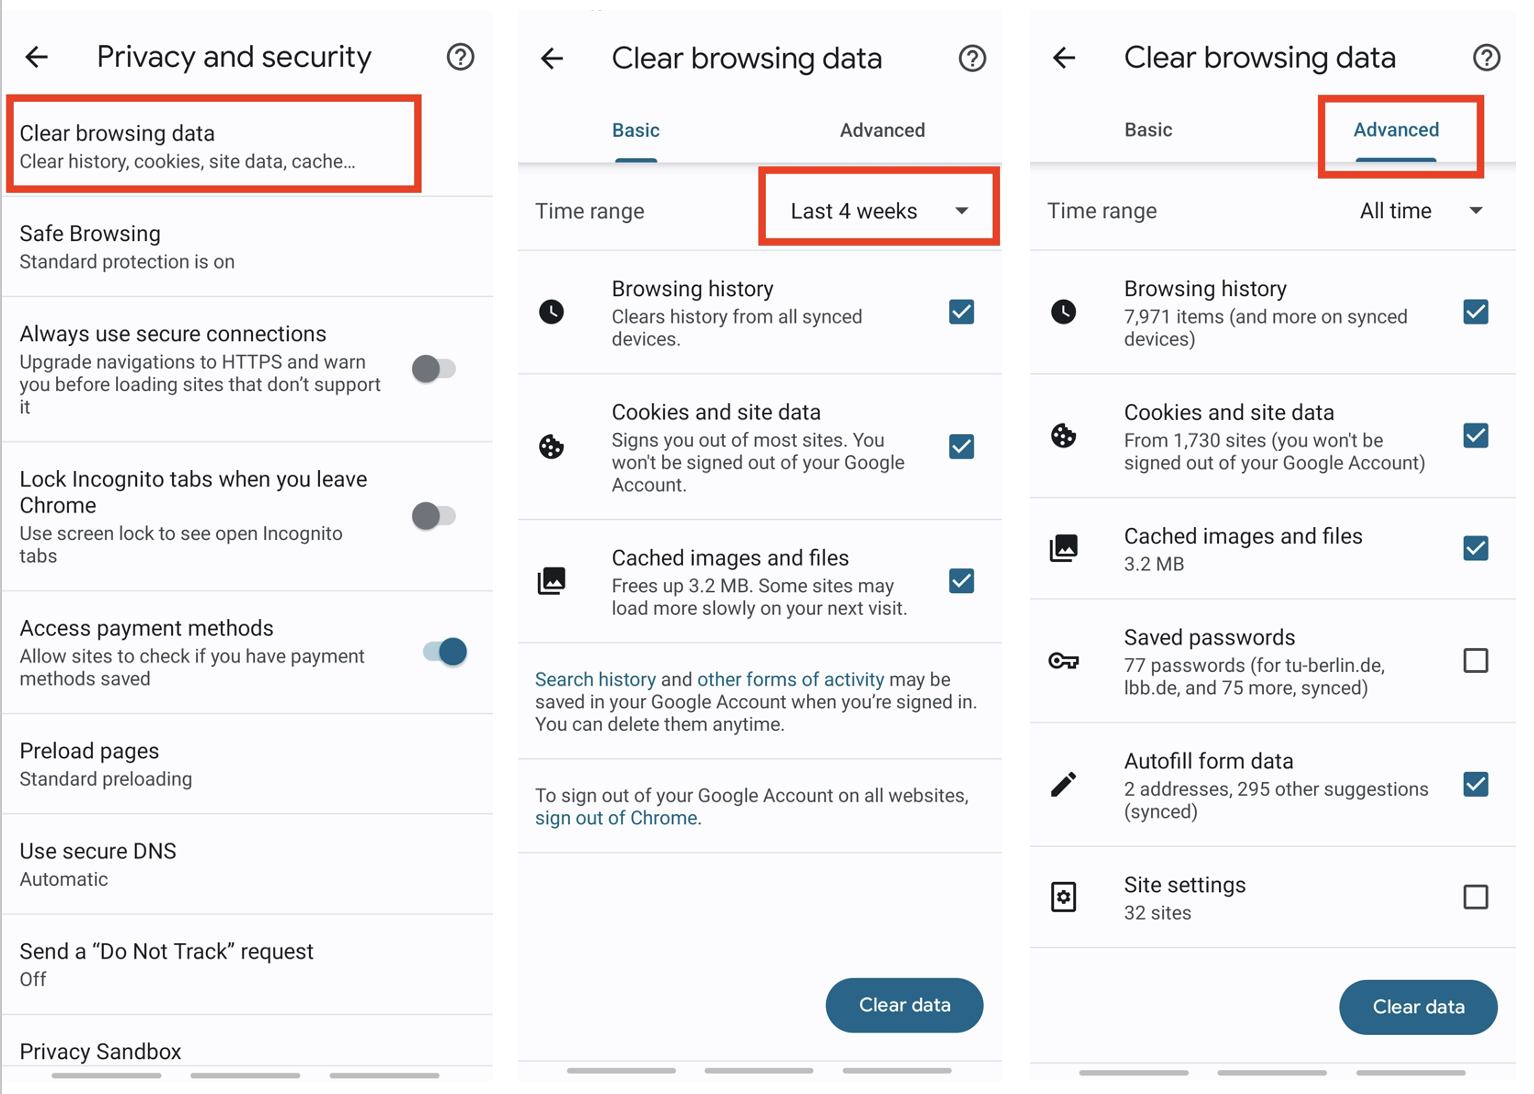Switch to the Advanced tab
This screenshot has width=1534, height=1094.
[x=1396, y=129]
